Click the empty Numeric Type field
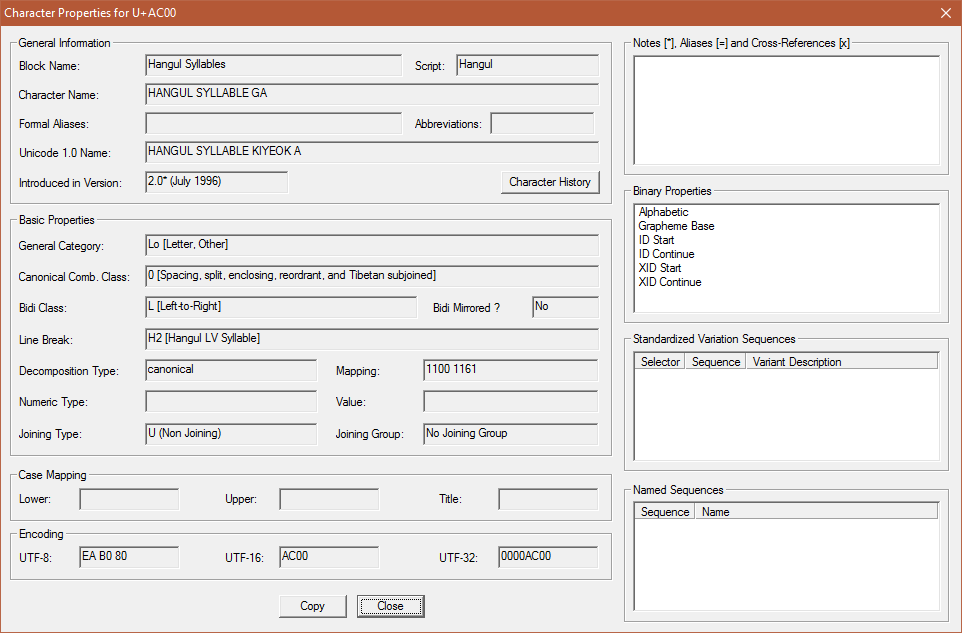Image resolution: width=962 pixels, height=633 pixels. (231, 402)
